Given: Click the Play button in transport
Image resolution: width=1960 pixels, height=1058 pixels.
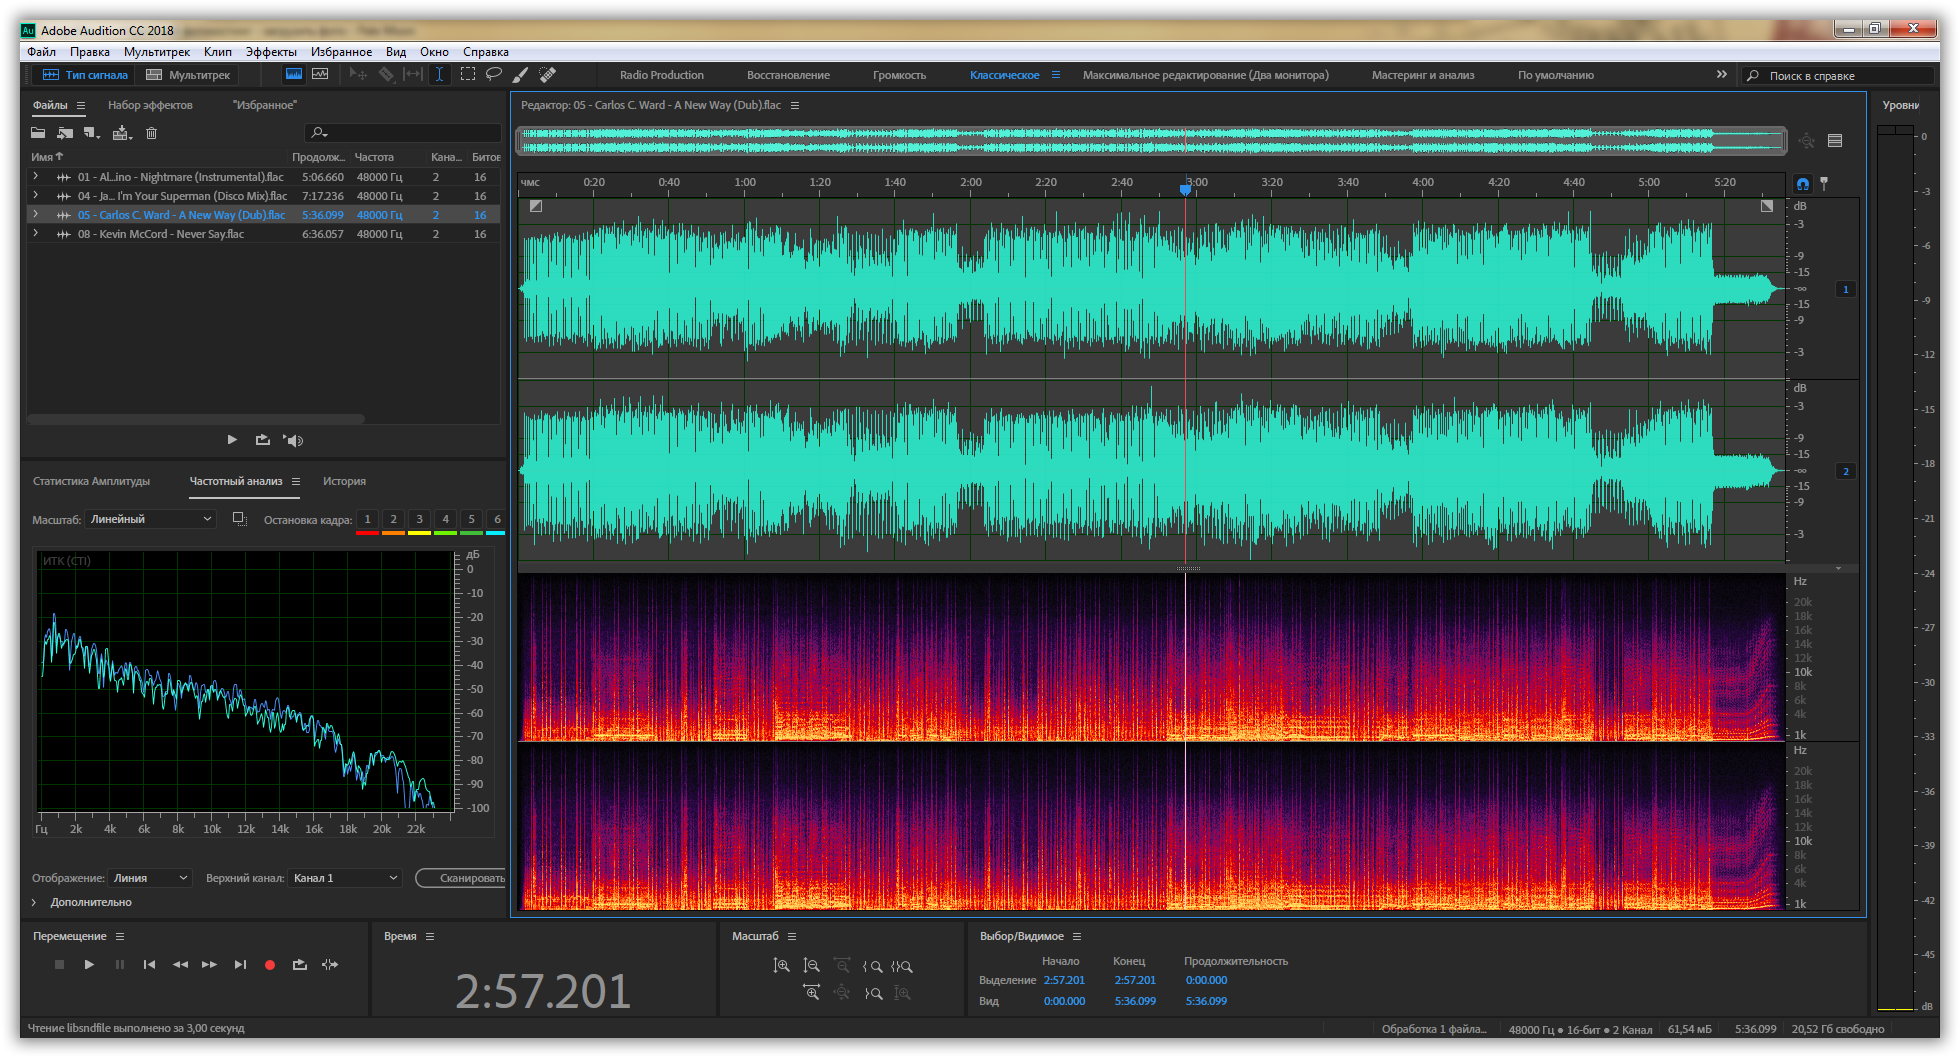Looking at the screenshot, I should pyautogui.click(x=89, y=965).
